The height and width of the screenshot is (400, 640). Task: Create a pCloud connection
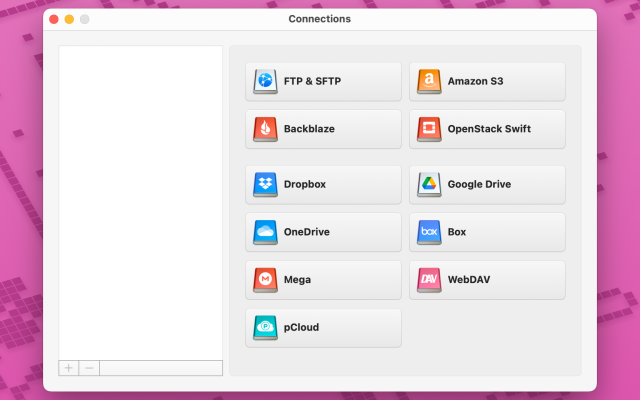(323, 327)
